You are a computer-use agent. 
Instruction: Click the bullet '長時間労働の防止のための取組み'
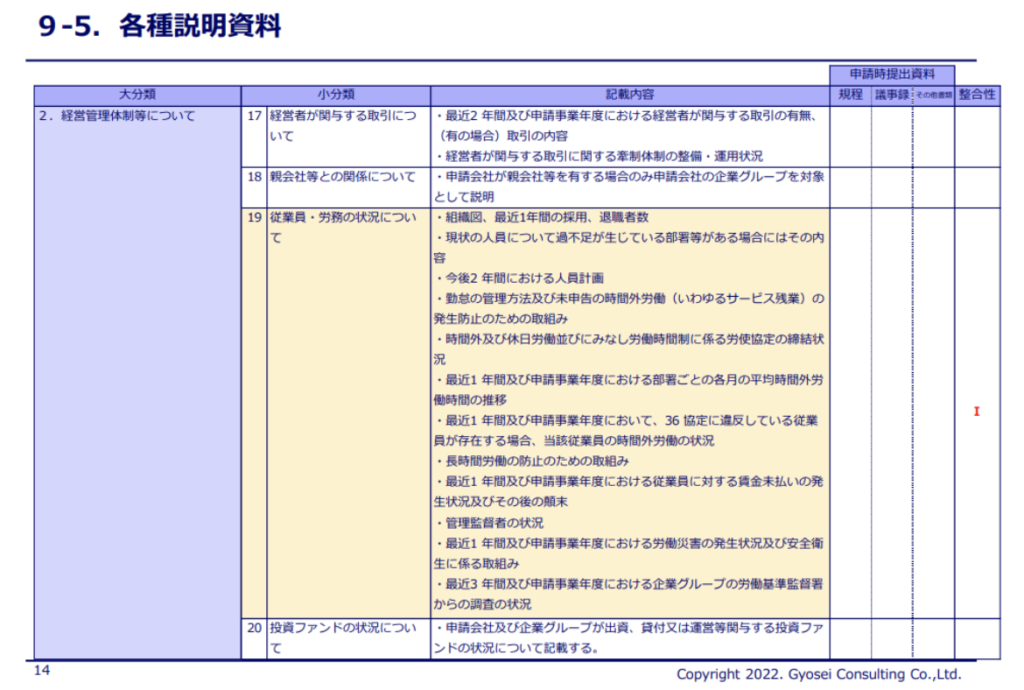(x=532, y=462)
